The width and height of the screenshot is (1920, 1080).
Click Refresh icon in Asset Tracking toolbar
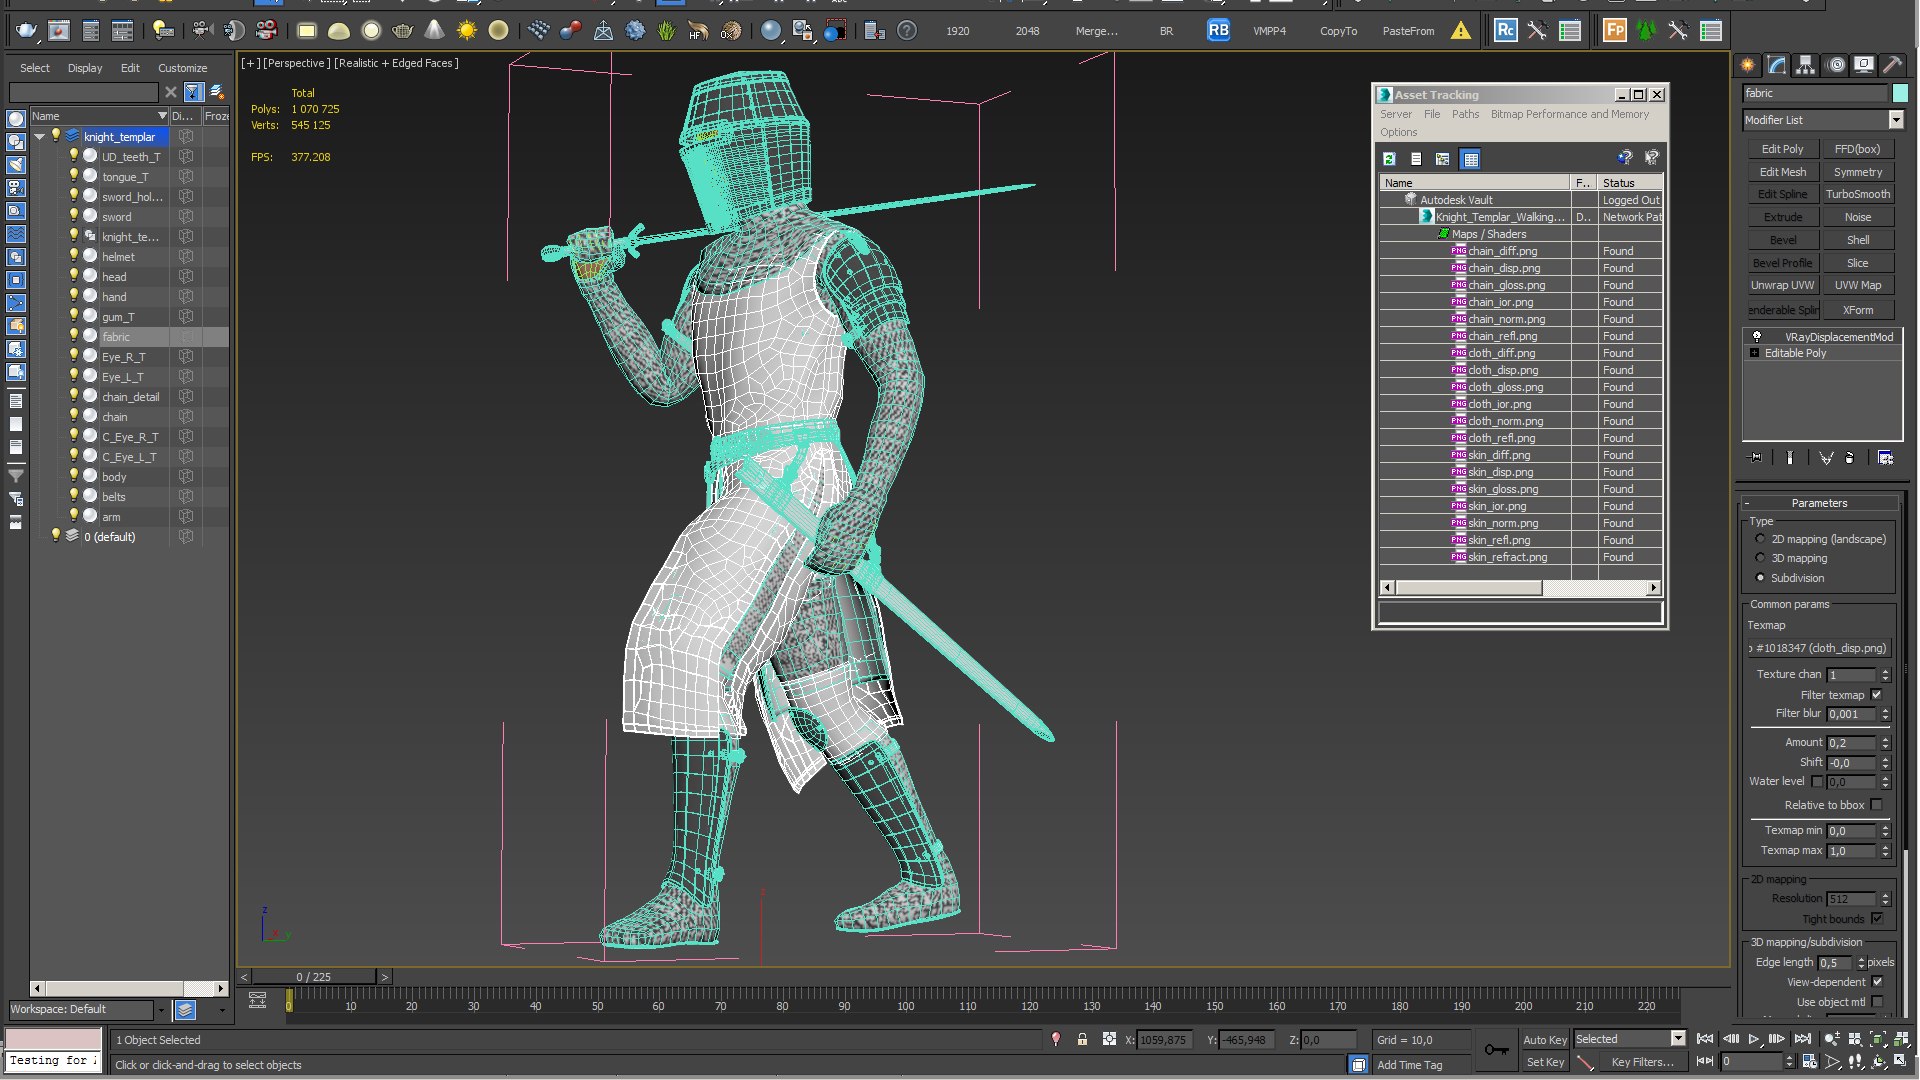(1389, 159)
